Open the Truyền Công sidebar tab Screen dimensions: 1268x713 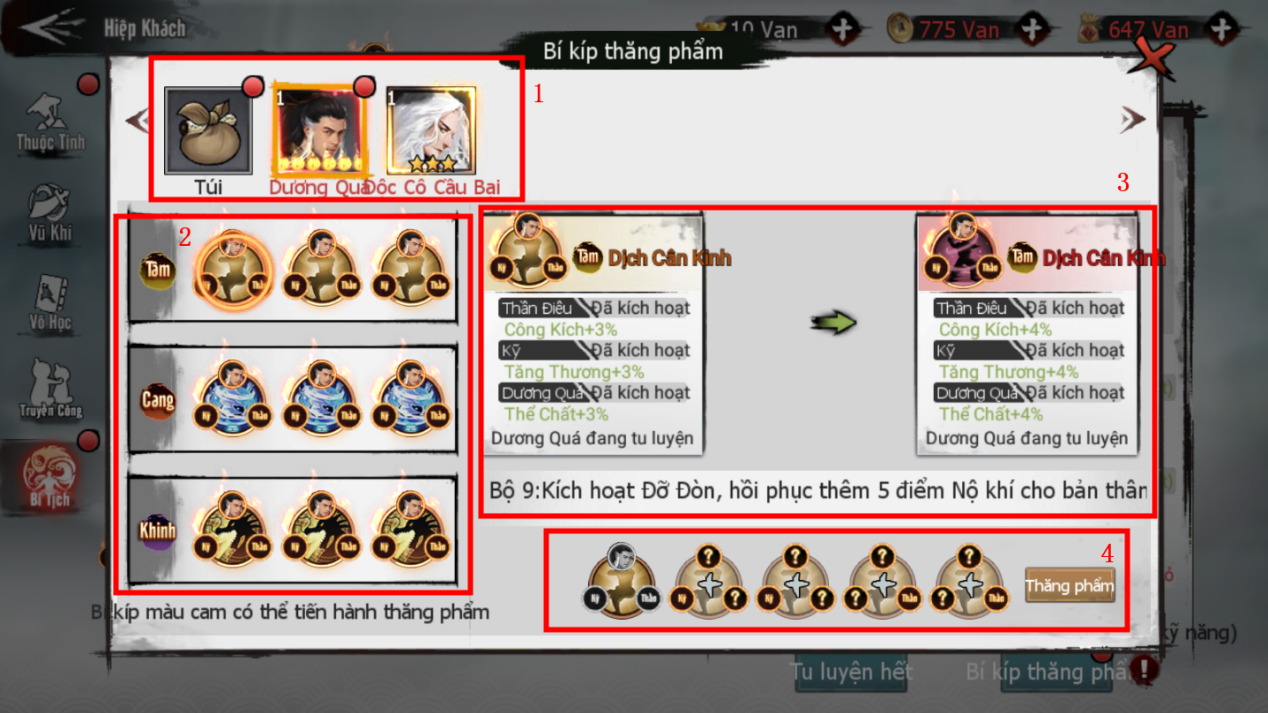[x=50, y=390]
